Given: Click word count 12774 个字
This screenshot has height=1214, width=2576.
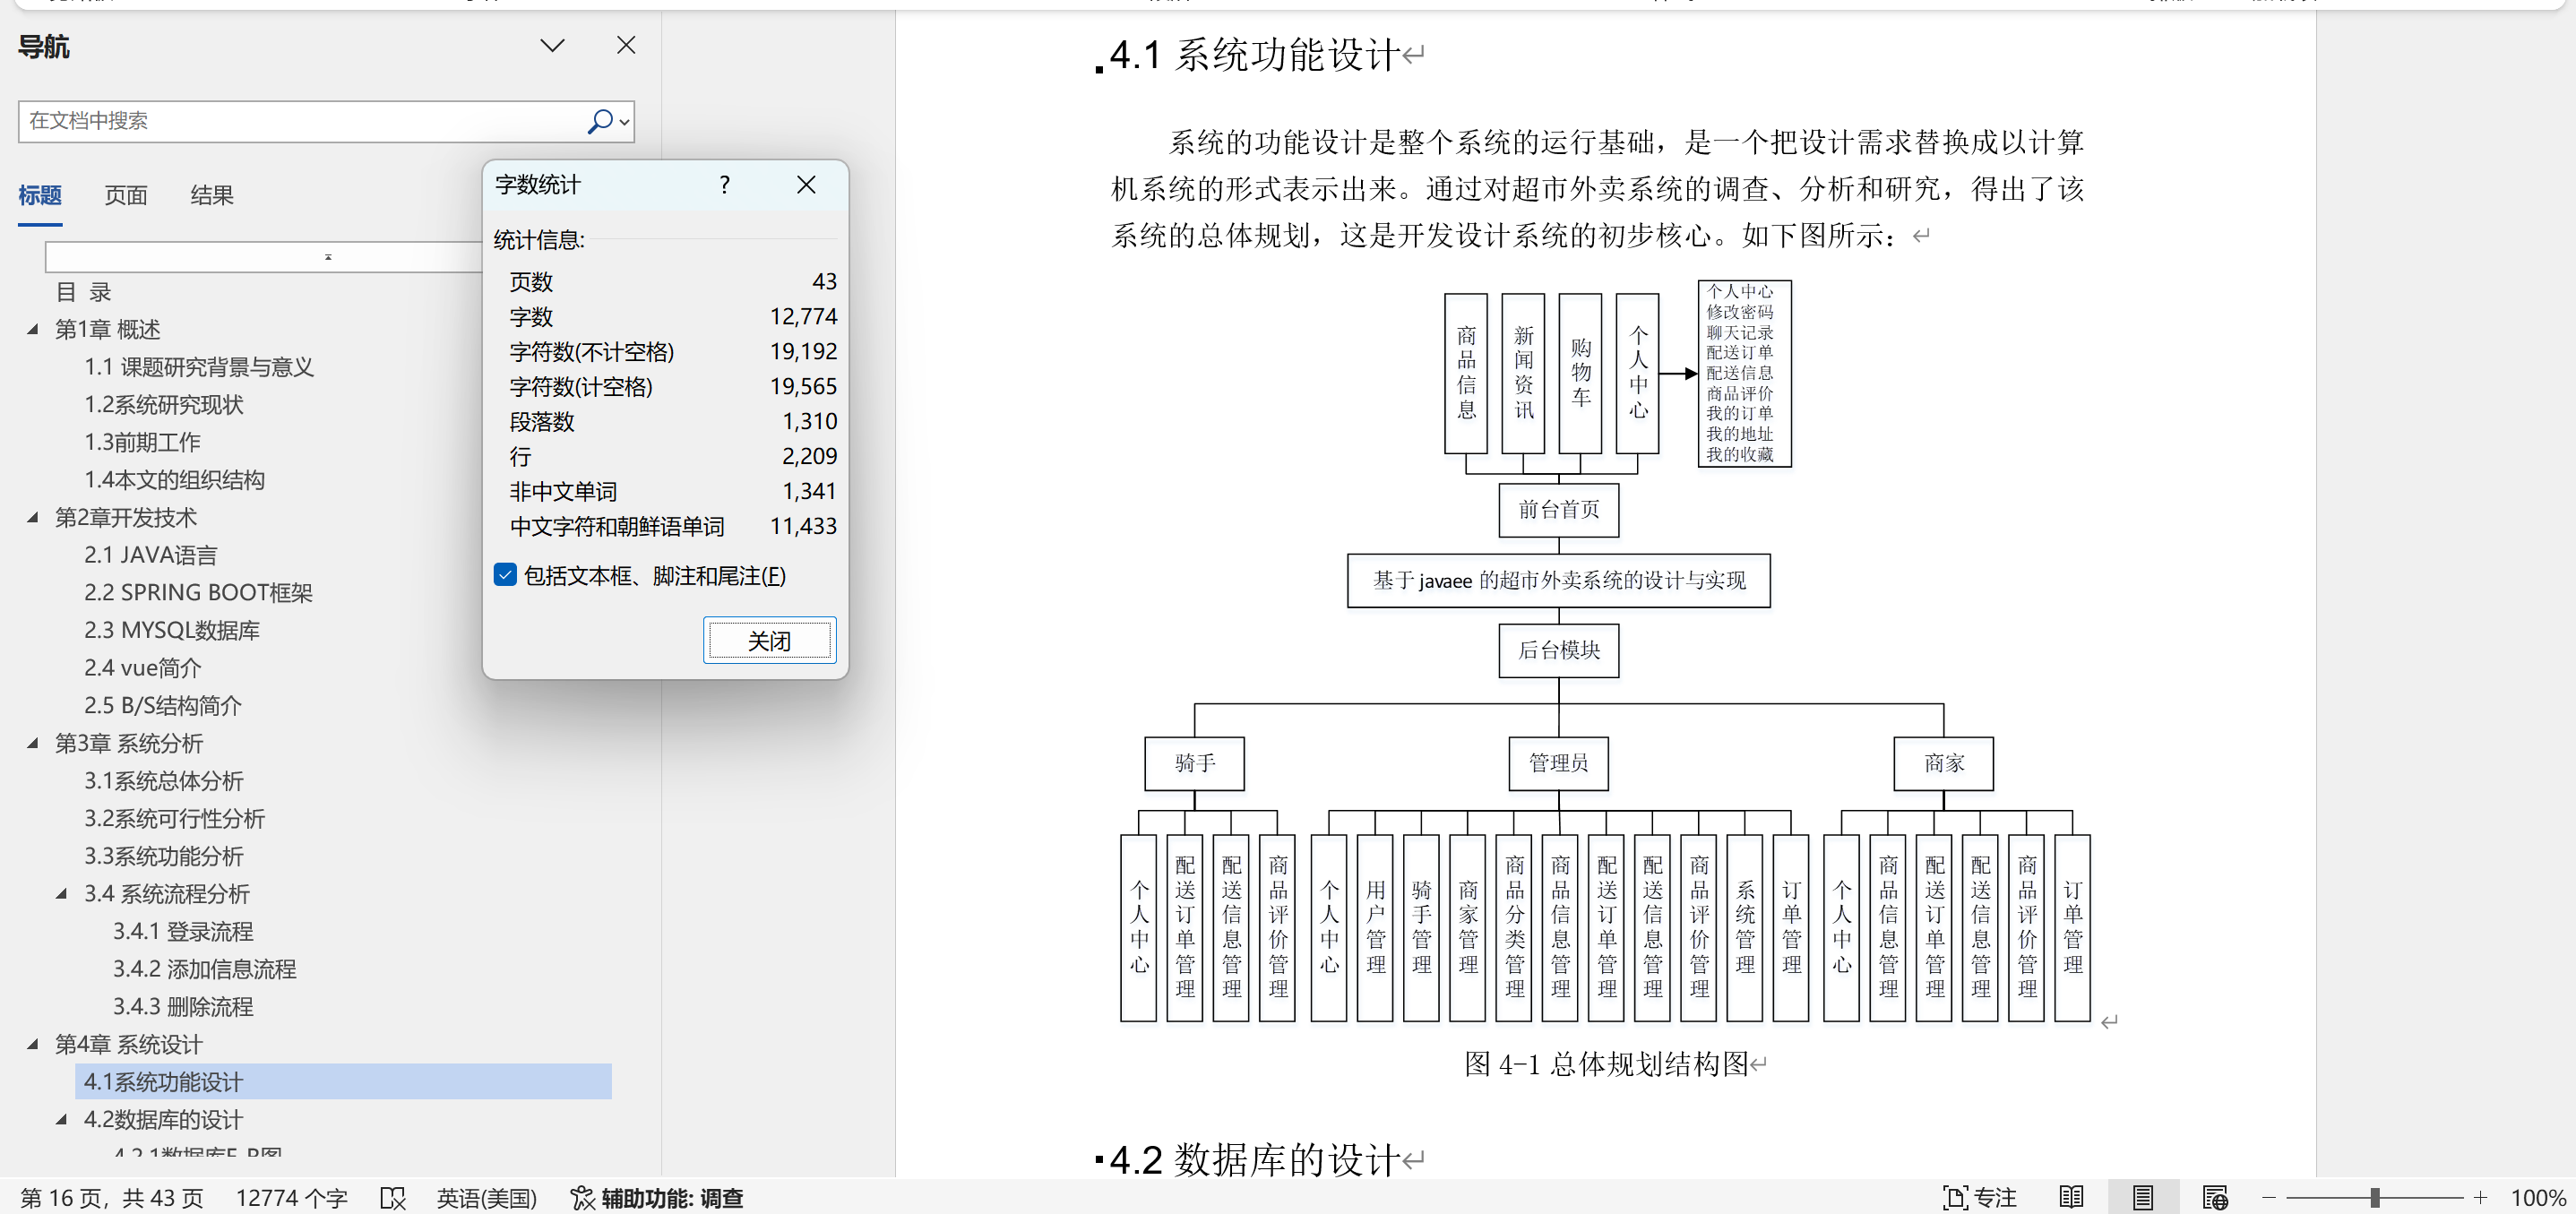Looking at the screenshot, I should (291, 1198).
